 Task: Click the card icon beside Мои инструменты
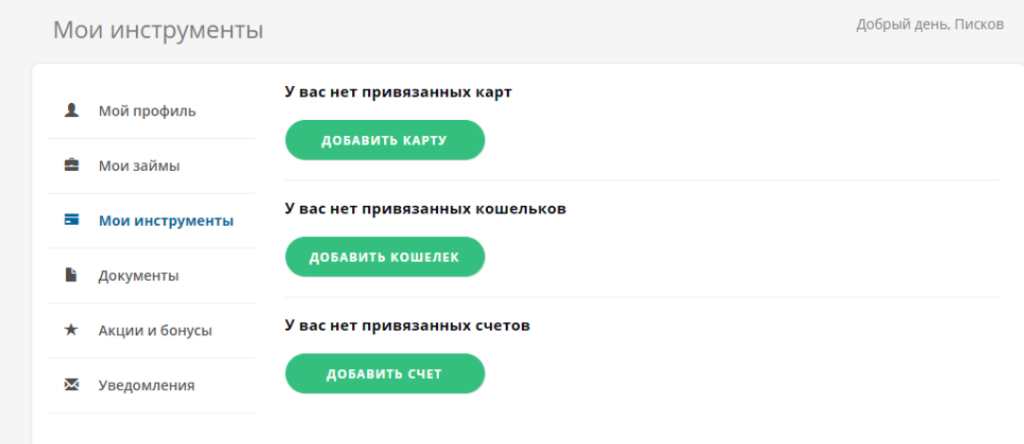pos(72,220)
